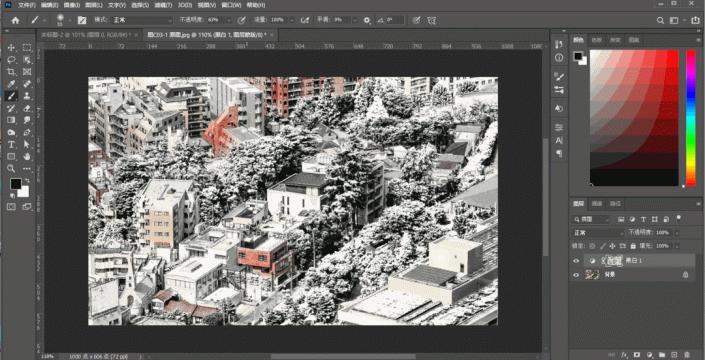
Task: Select the Eraser tool
Action: [27, 108]
